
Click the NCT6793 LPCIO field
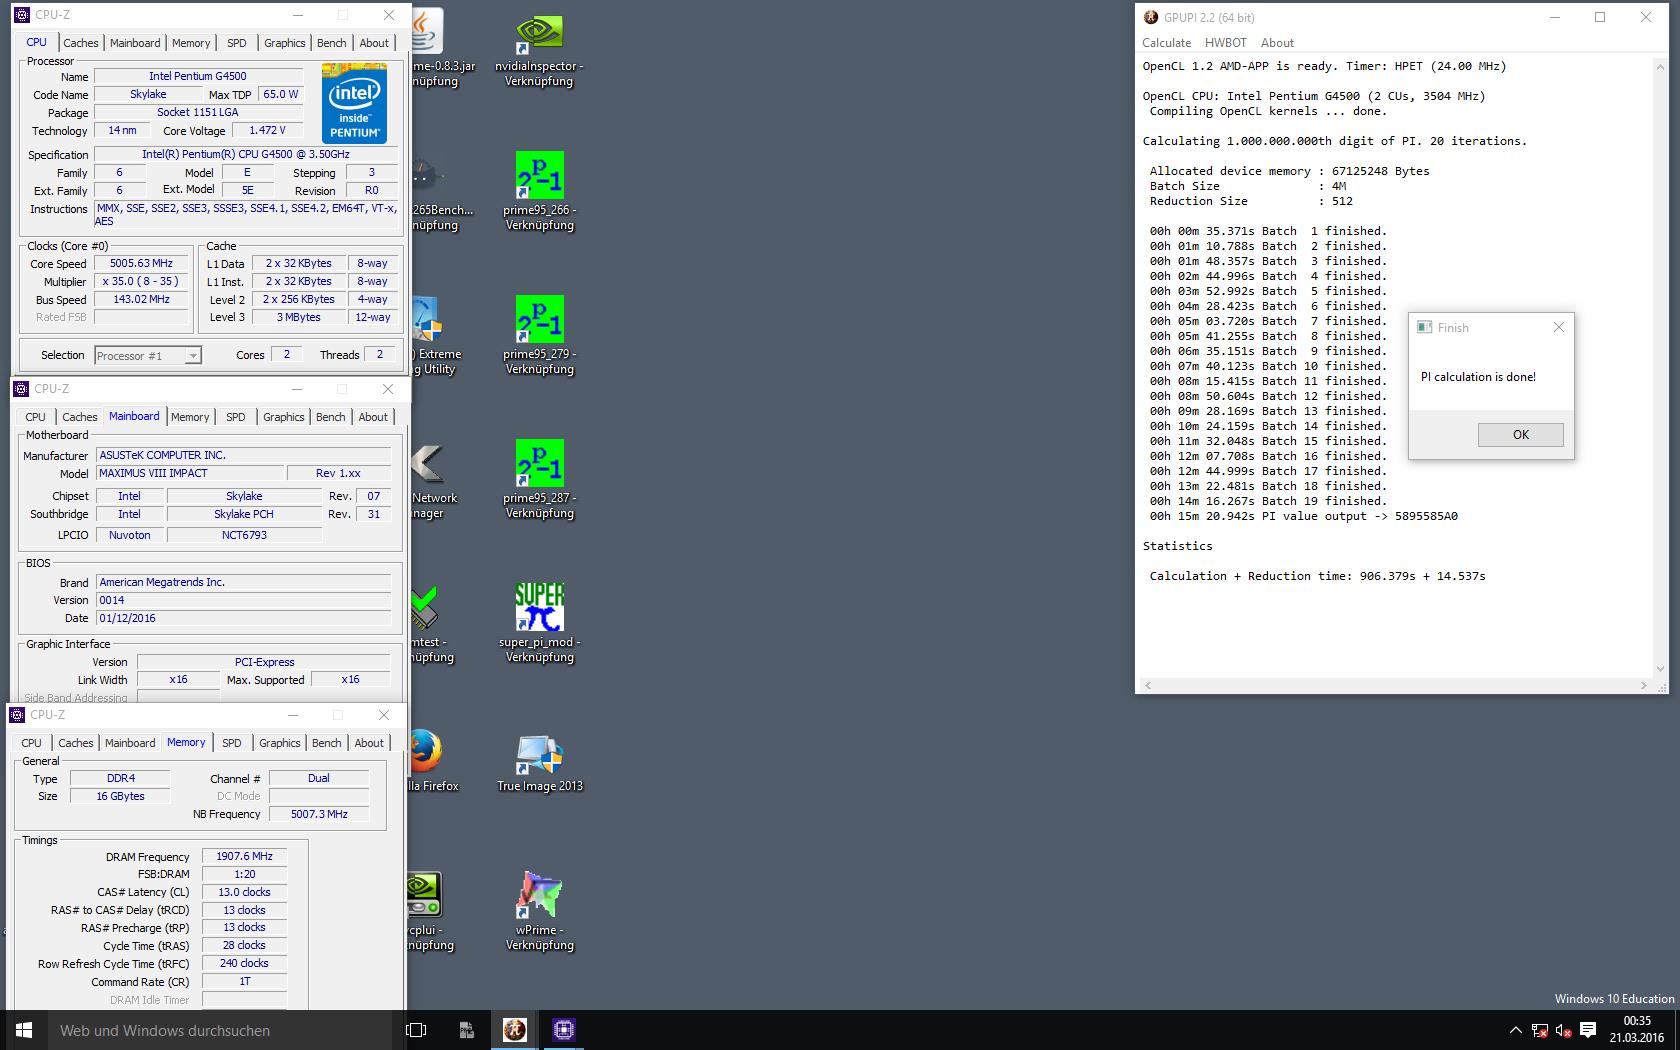pos(244,535)
